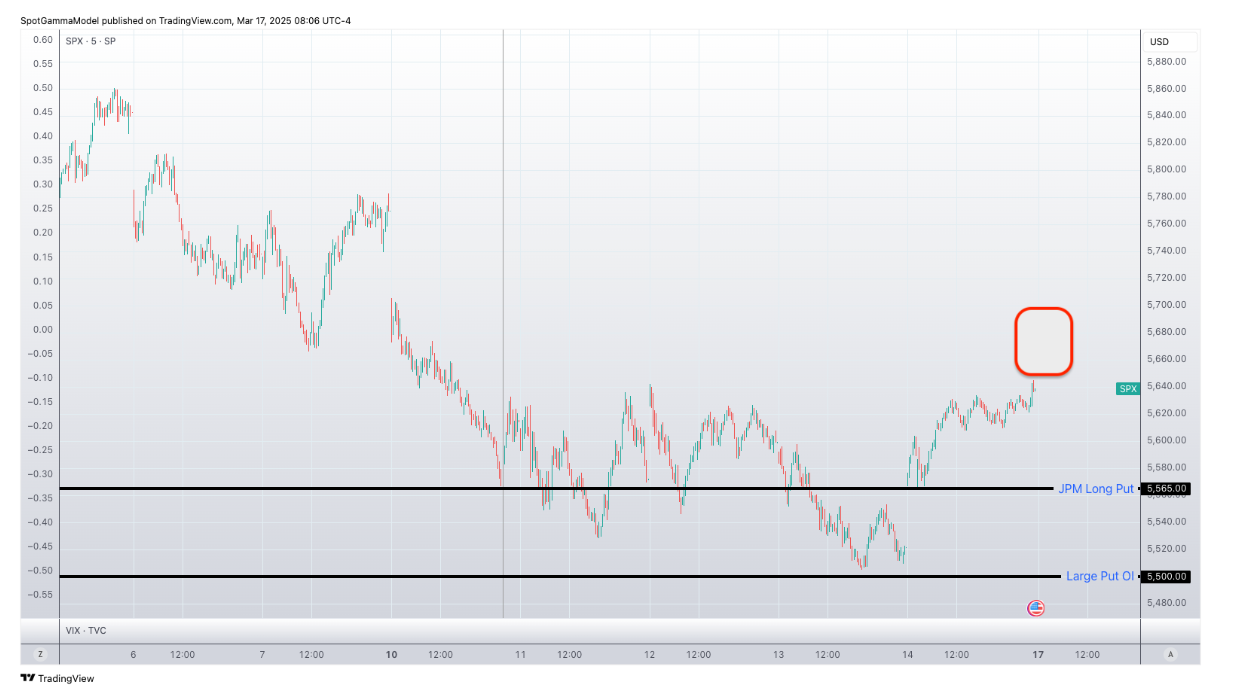Click the SPX · 5 · SP symbol title
Screen dimensions: 1240x694
click(90, 40)
